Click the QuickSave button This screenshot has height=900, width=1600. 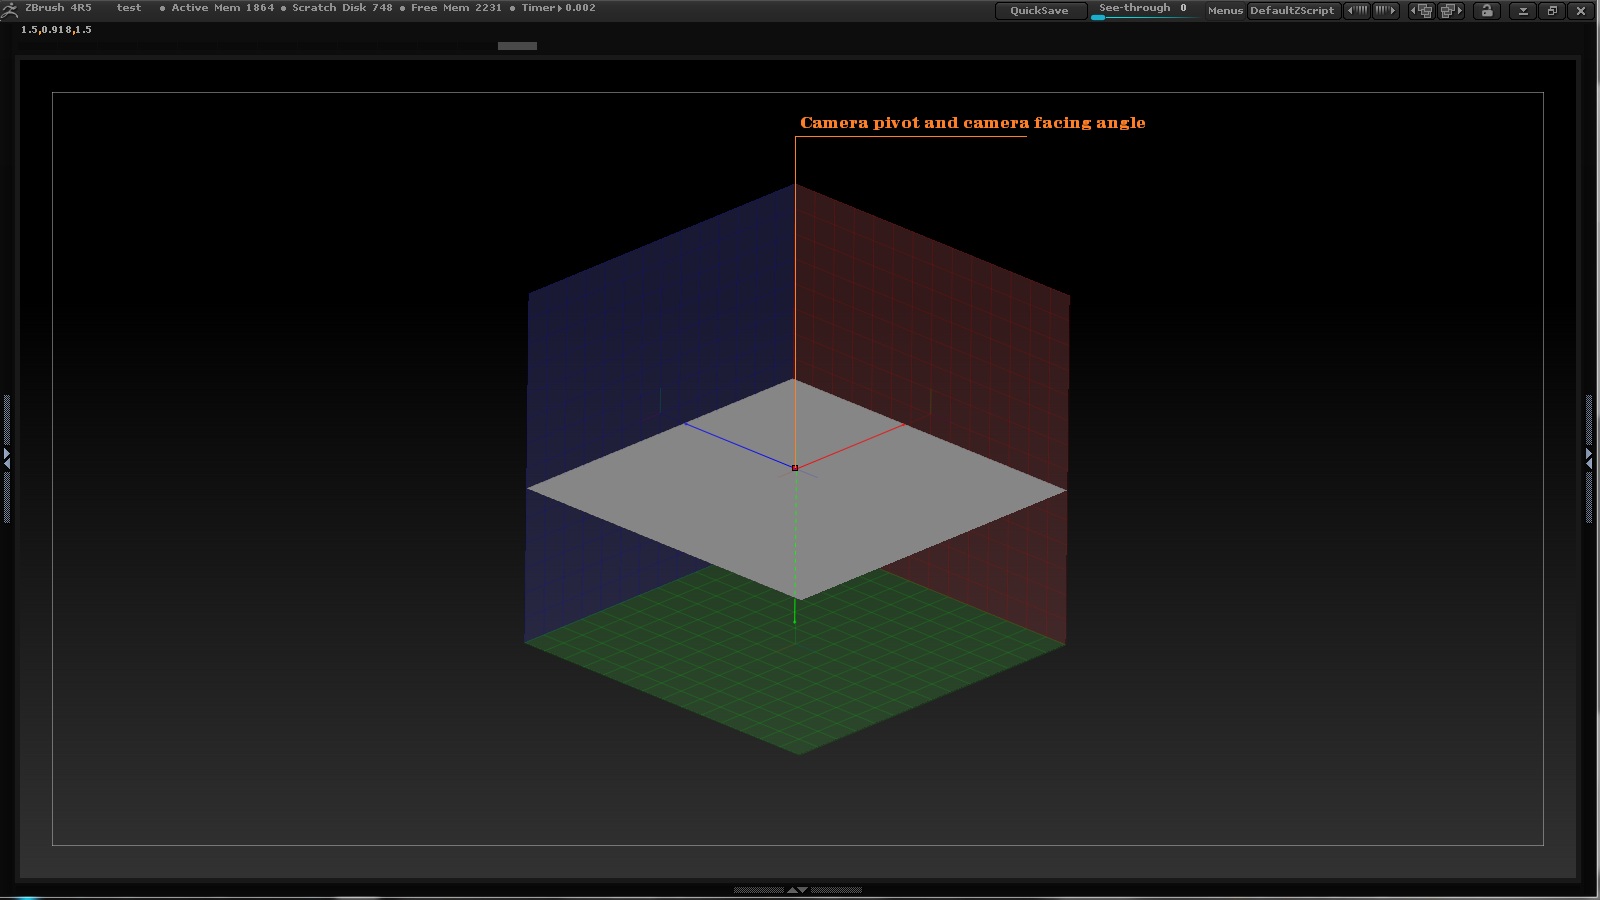(1039, 11)
